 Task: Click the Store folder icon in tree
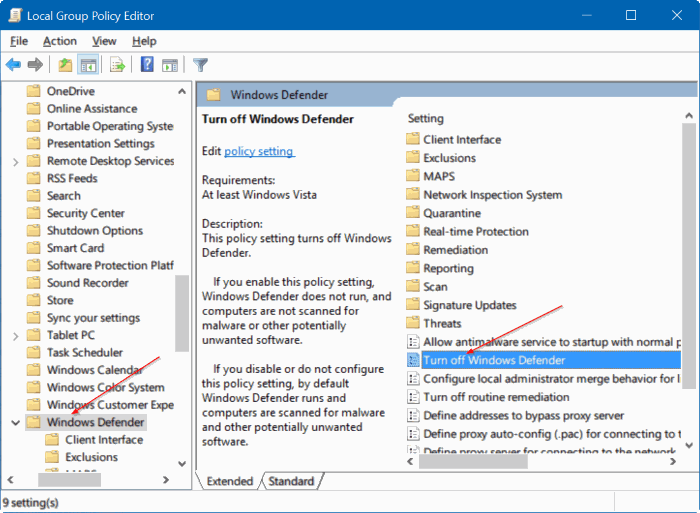(33, 300)
